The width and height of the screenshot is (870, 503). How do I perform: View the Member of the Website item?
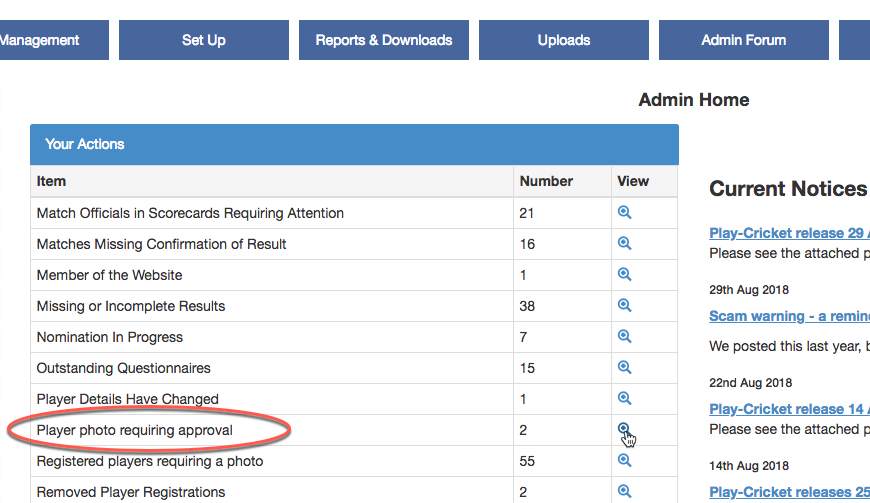[624, 275]
